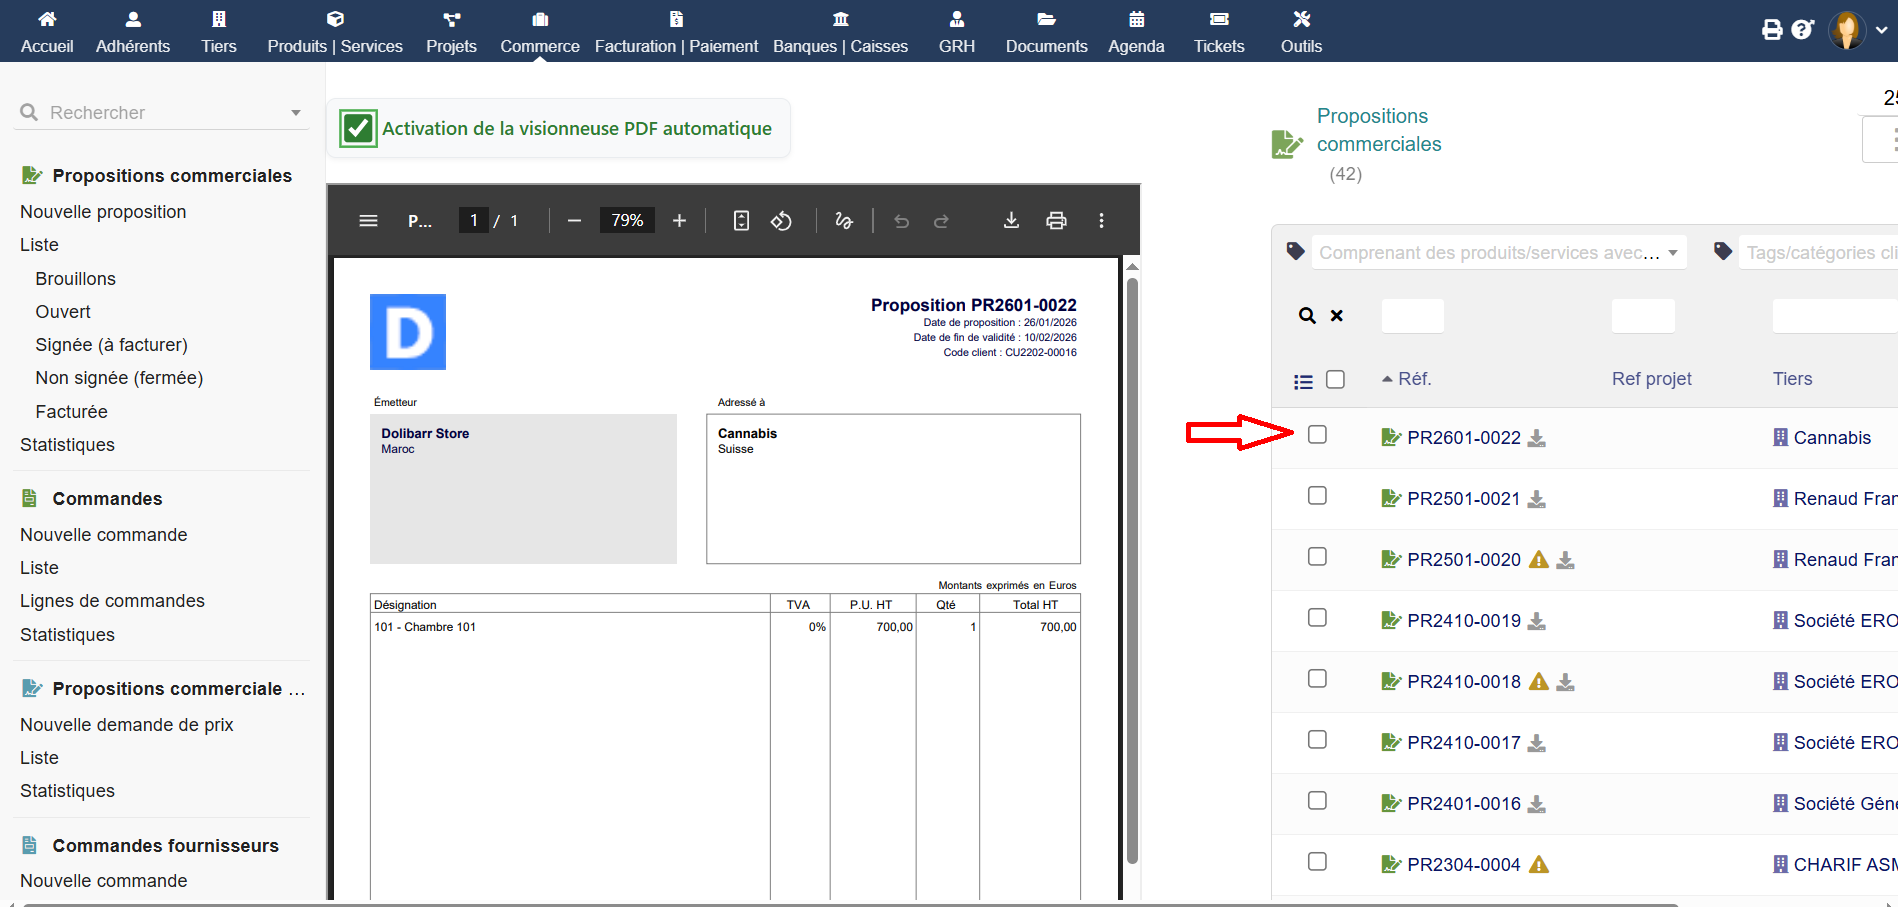Open PDF viewer sidebar menu icon
1898x907 pixels.
tap(368, 221)
